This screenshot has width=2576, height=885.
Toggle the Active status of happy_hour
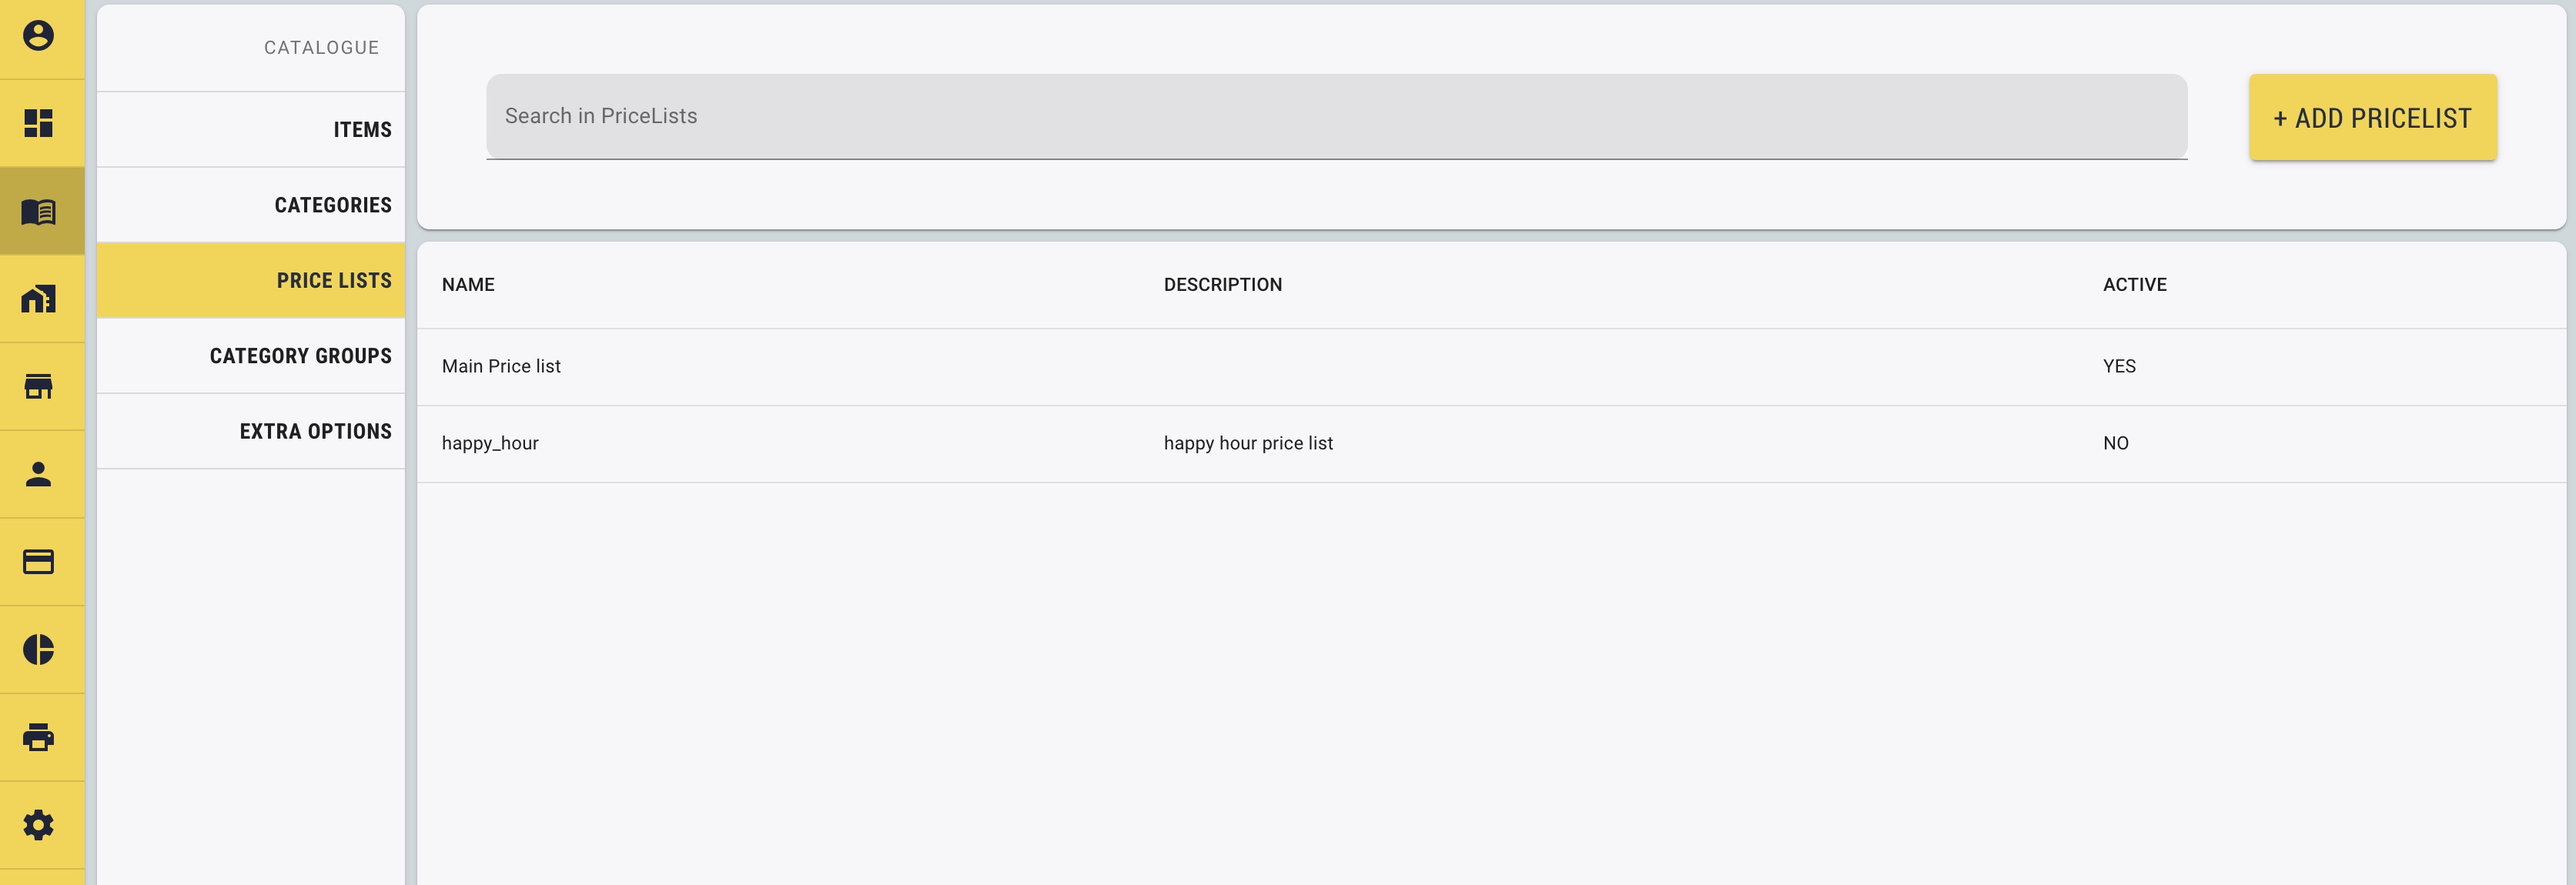click(2116, 443)
